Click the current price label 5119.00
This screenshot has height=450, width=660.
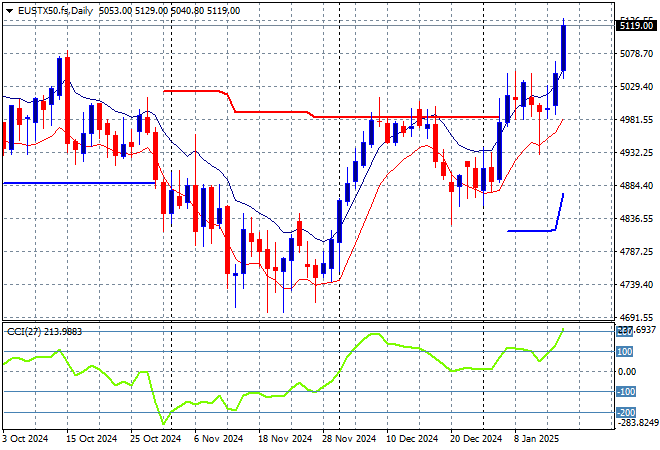click(636, 27)
